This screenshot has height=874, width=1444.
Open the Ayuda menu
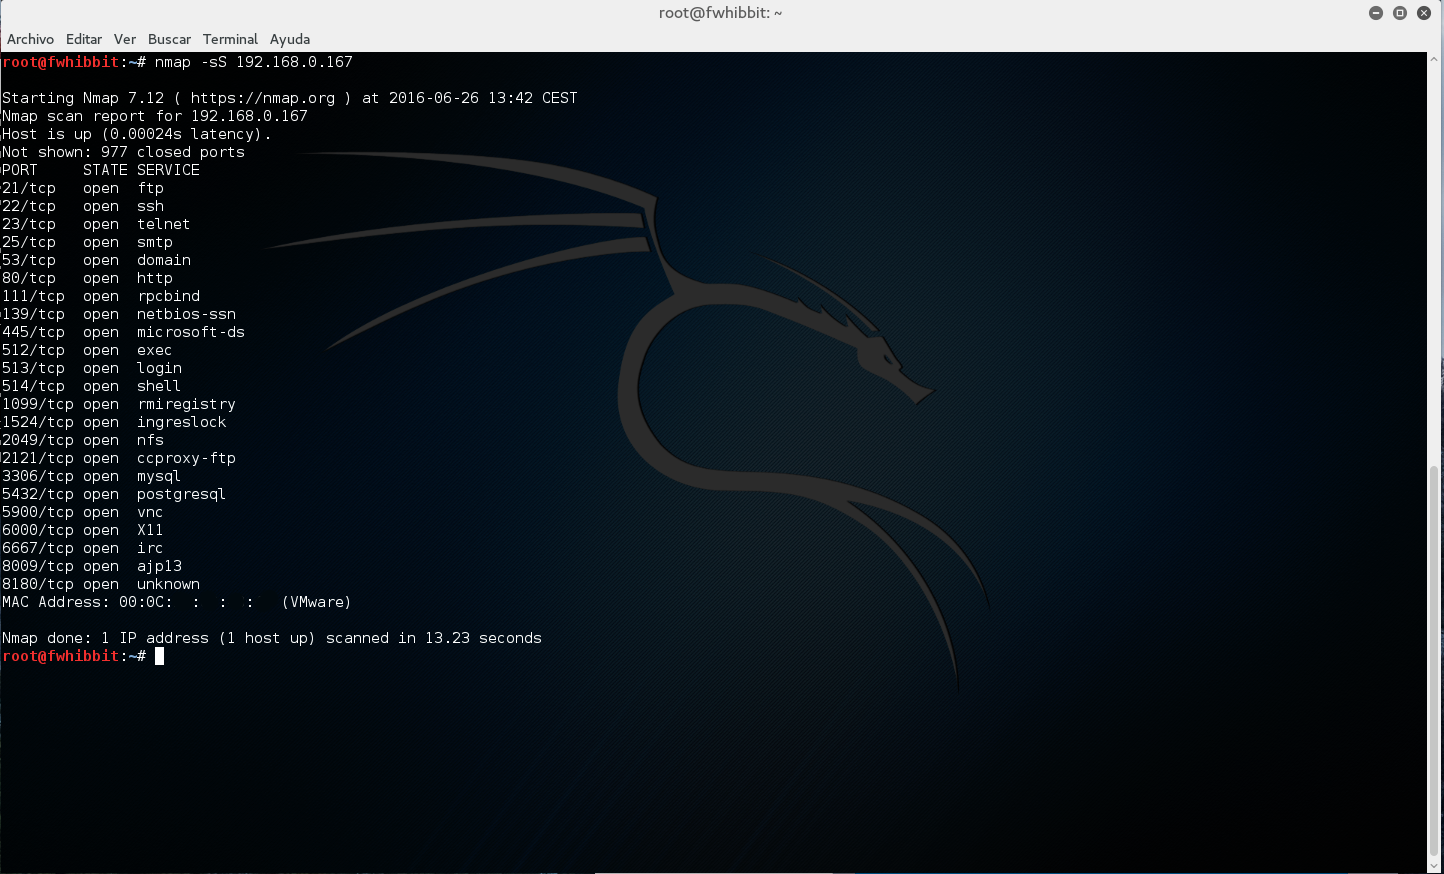pyautogui.click(x=290, y=39)
